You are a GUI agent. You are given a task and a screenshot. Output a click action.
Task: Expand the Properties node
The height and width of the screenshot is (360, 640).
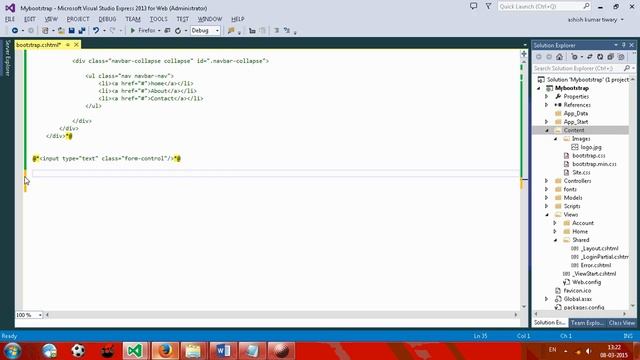547,97
